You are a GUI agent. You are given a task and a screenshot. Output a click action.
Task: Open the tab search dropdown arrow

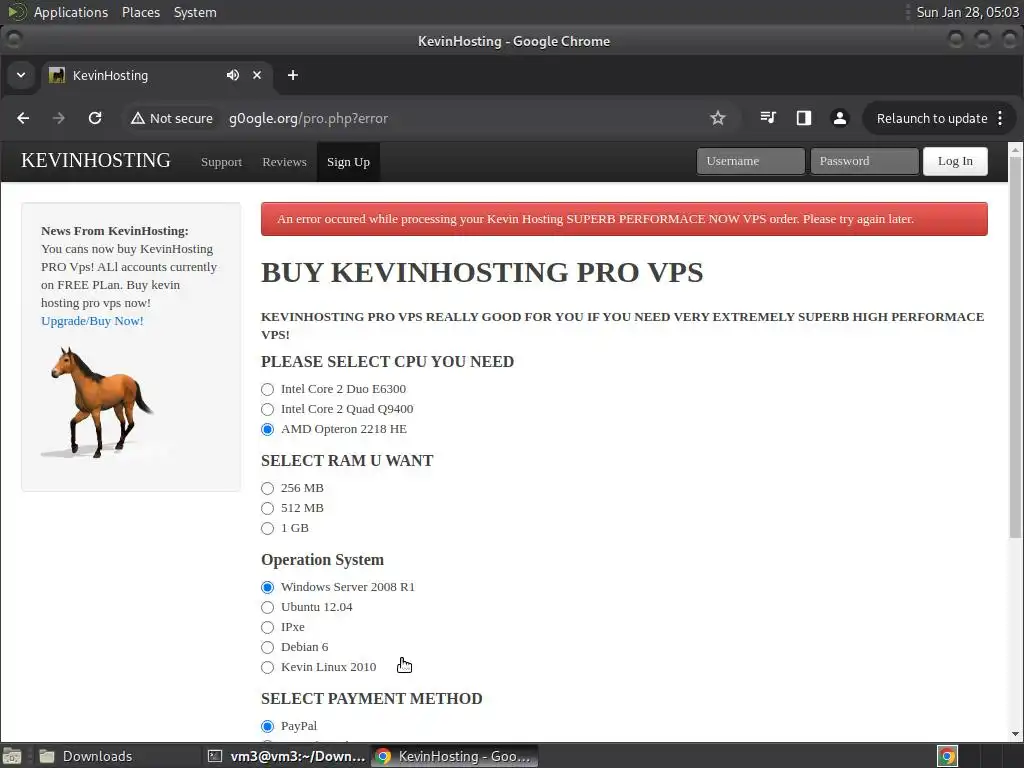pyautogui.click(x=21, y=75)
